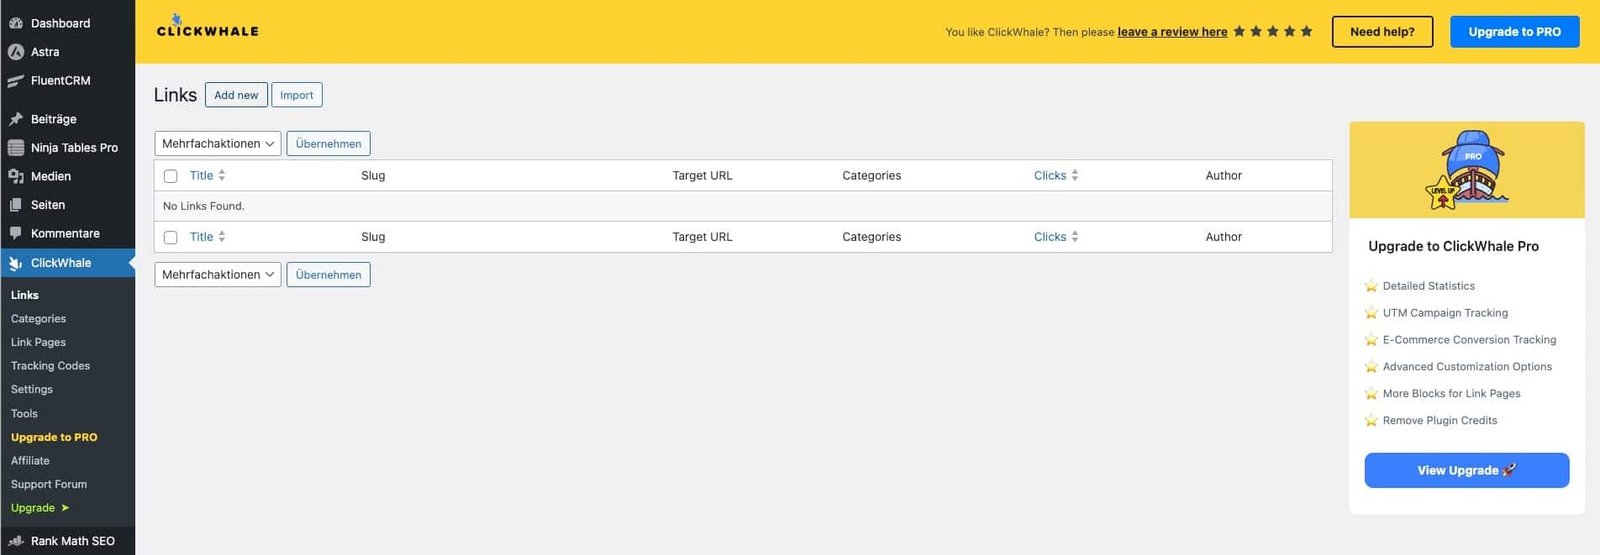Click the Rank Math SEO icon

click(x=16, y=541)
